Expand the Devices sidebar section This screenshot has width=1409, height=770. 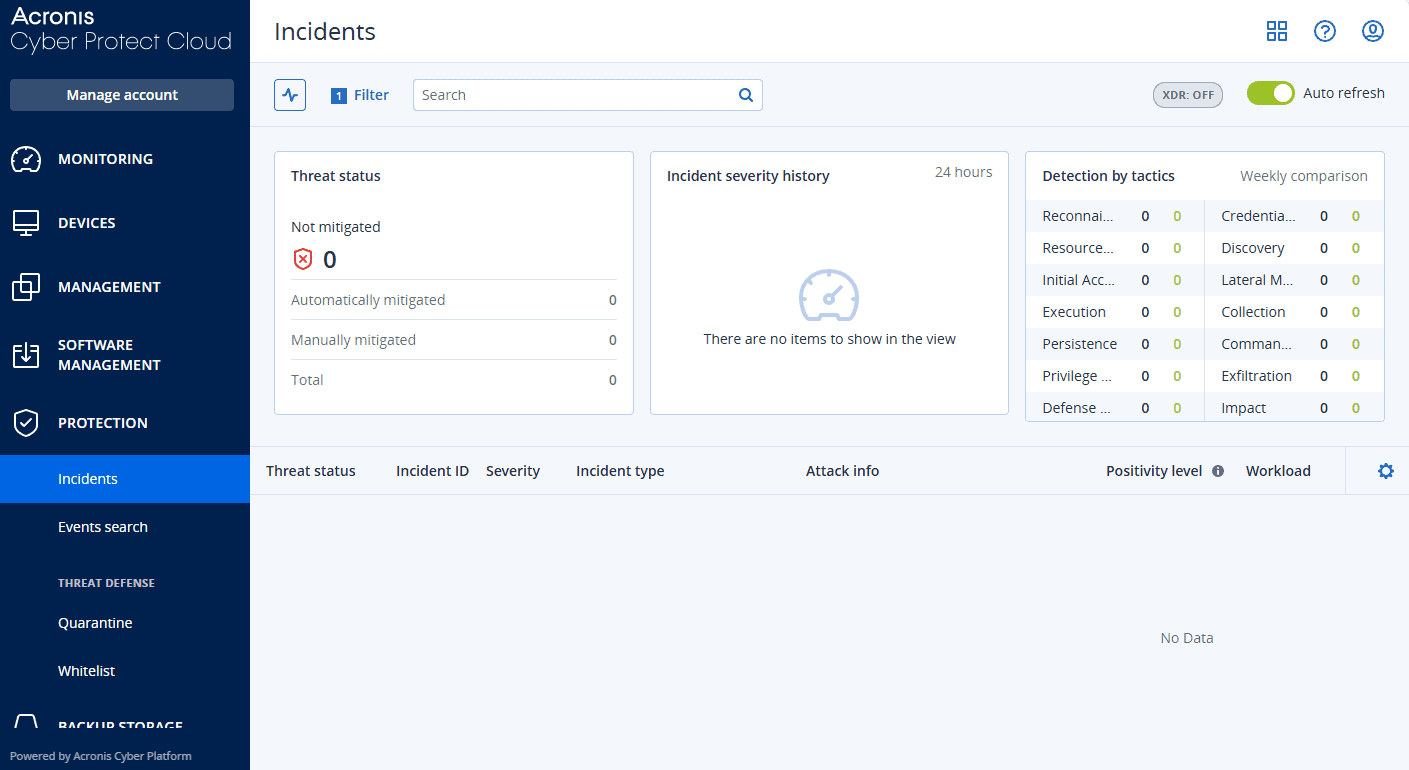coord(87,223)
